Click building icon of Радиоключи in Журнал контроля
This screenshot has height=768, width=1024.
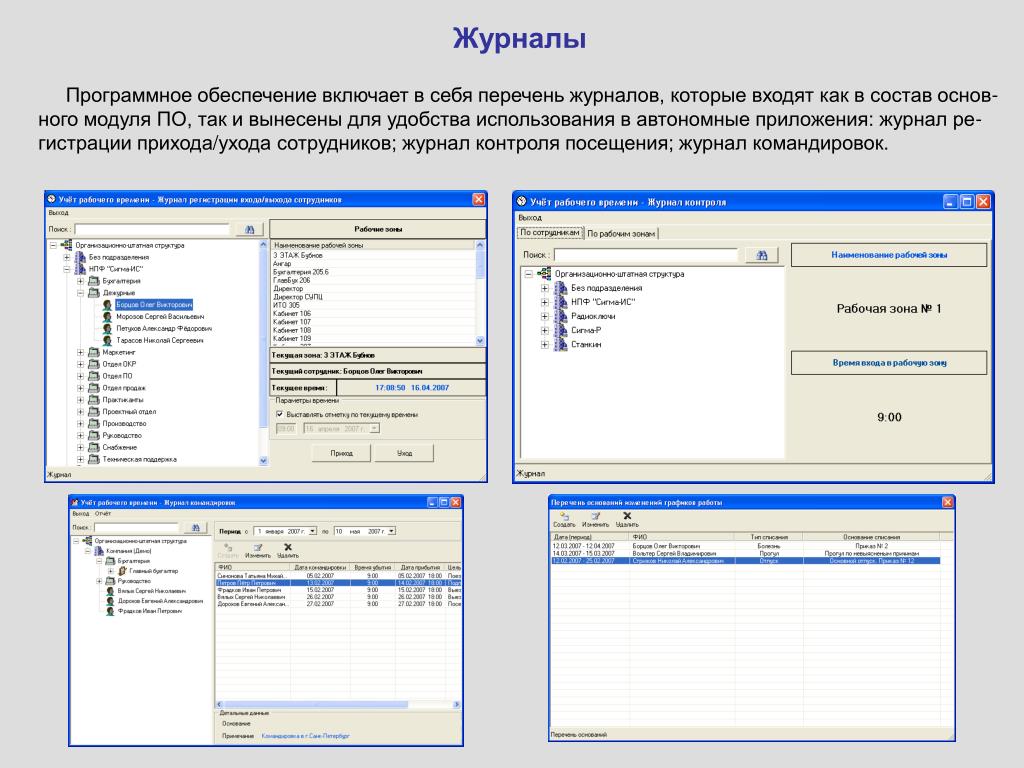click(x=560, y=316)
